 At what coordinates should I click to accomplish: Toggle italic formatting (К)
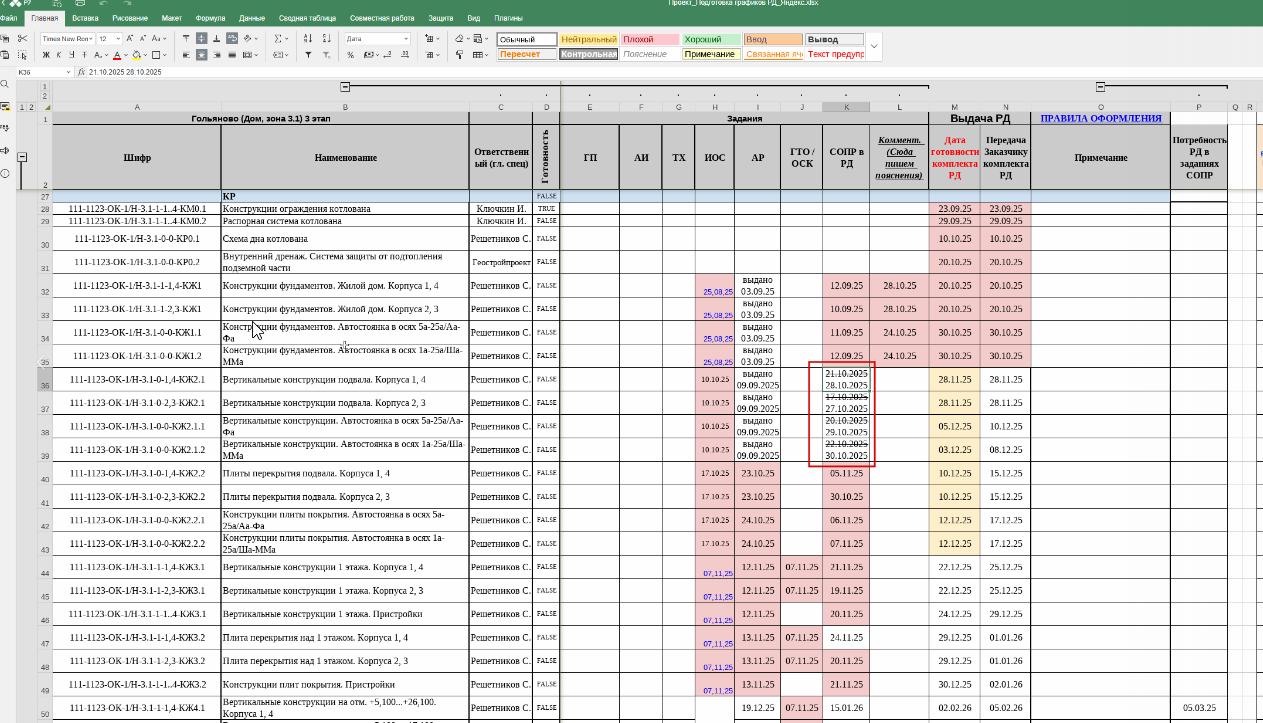(59, 55)
